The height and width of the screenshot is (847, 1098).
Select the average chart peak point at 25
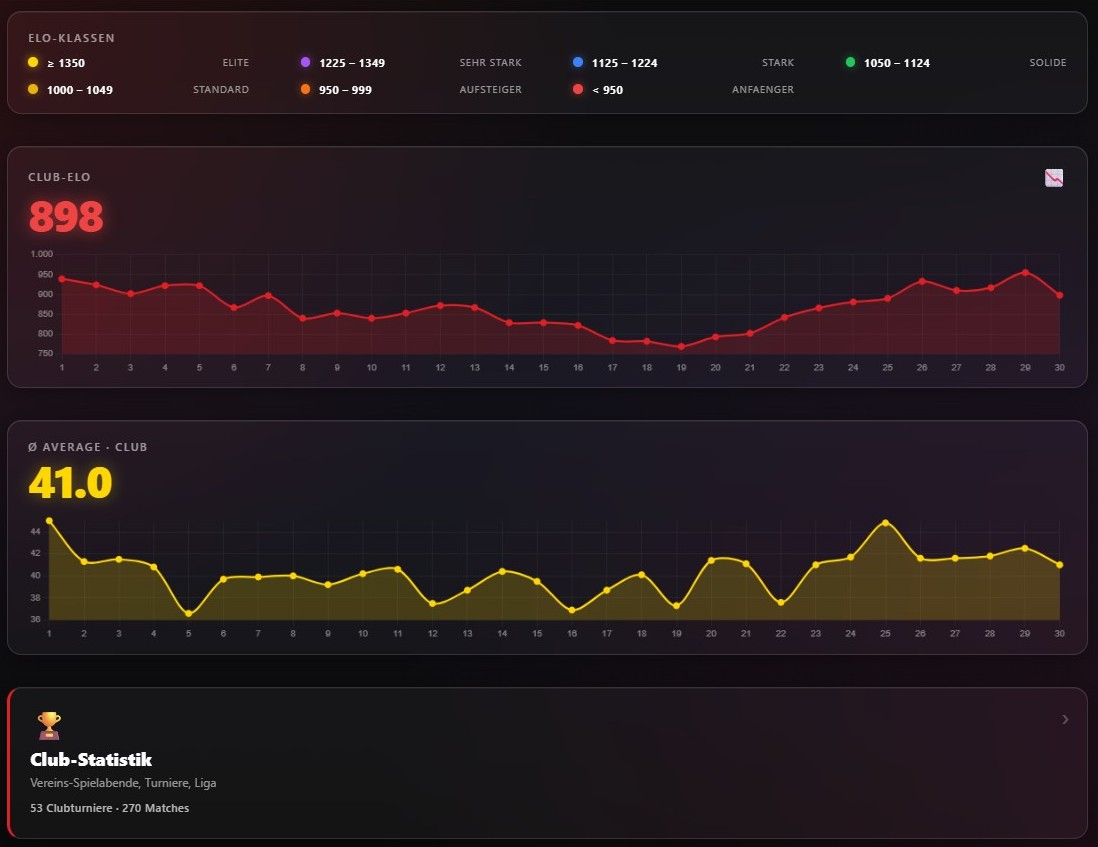pos(885,523)
